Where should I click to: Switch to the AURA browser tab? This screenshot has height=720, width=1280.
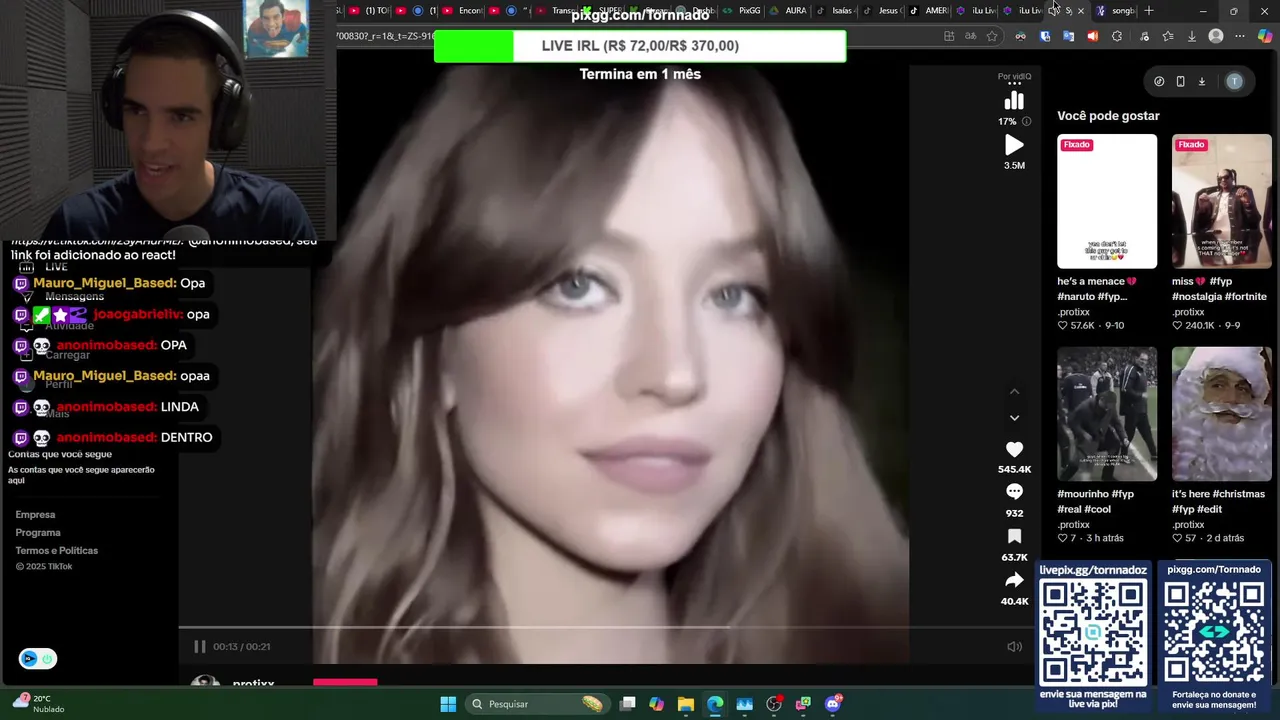click(x=790, y=11)
